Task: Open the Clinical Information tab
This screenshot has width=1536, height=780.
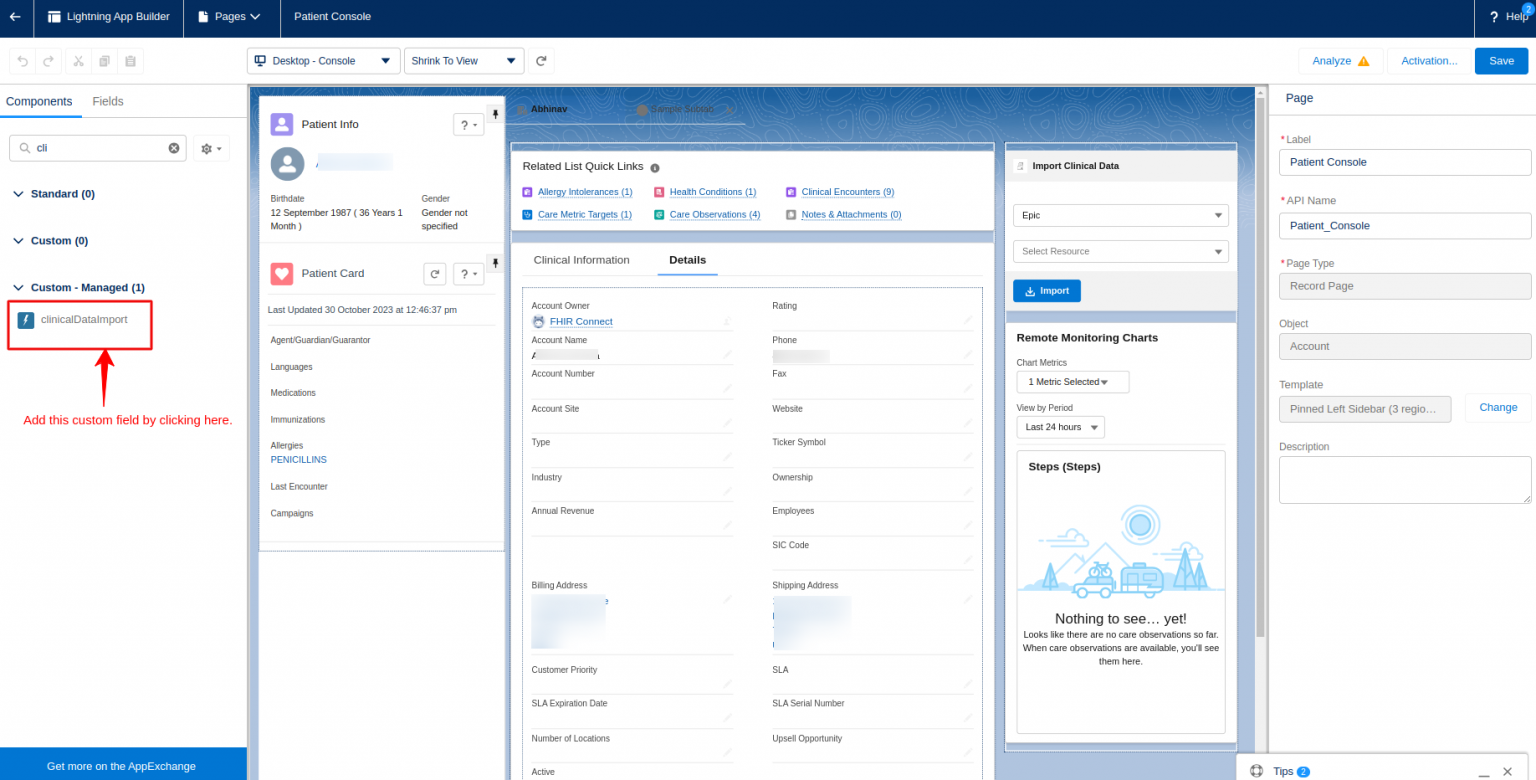Action: (x=582, y=260)
